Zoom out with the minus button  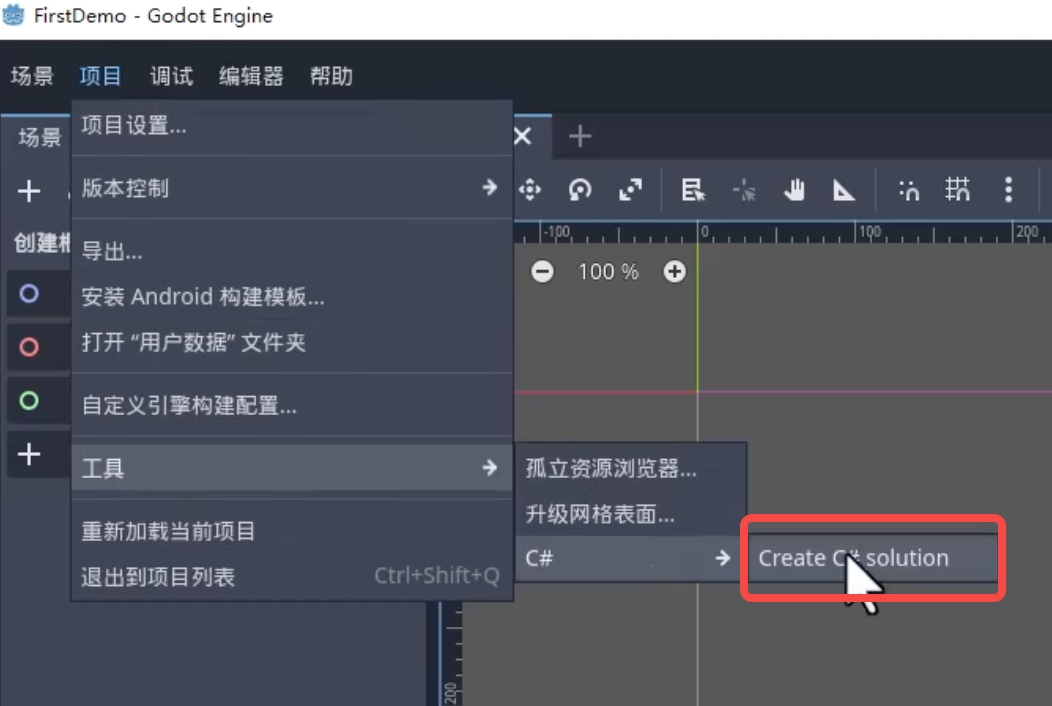(x=541, y=271)
